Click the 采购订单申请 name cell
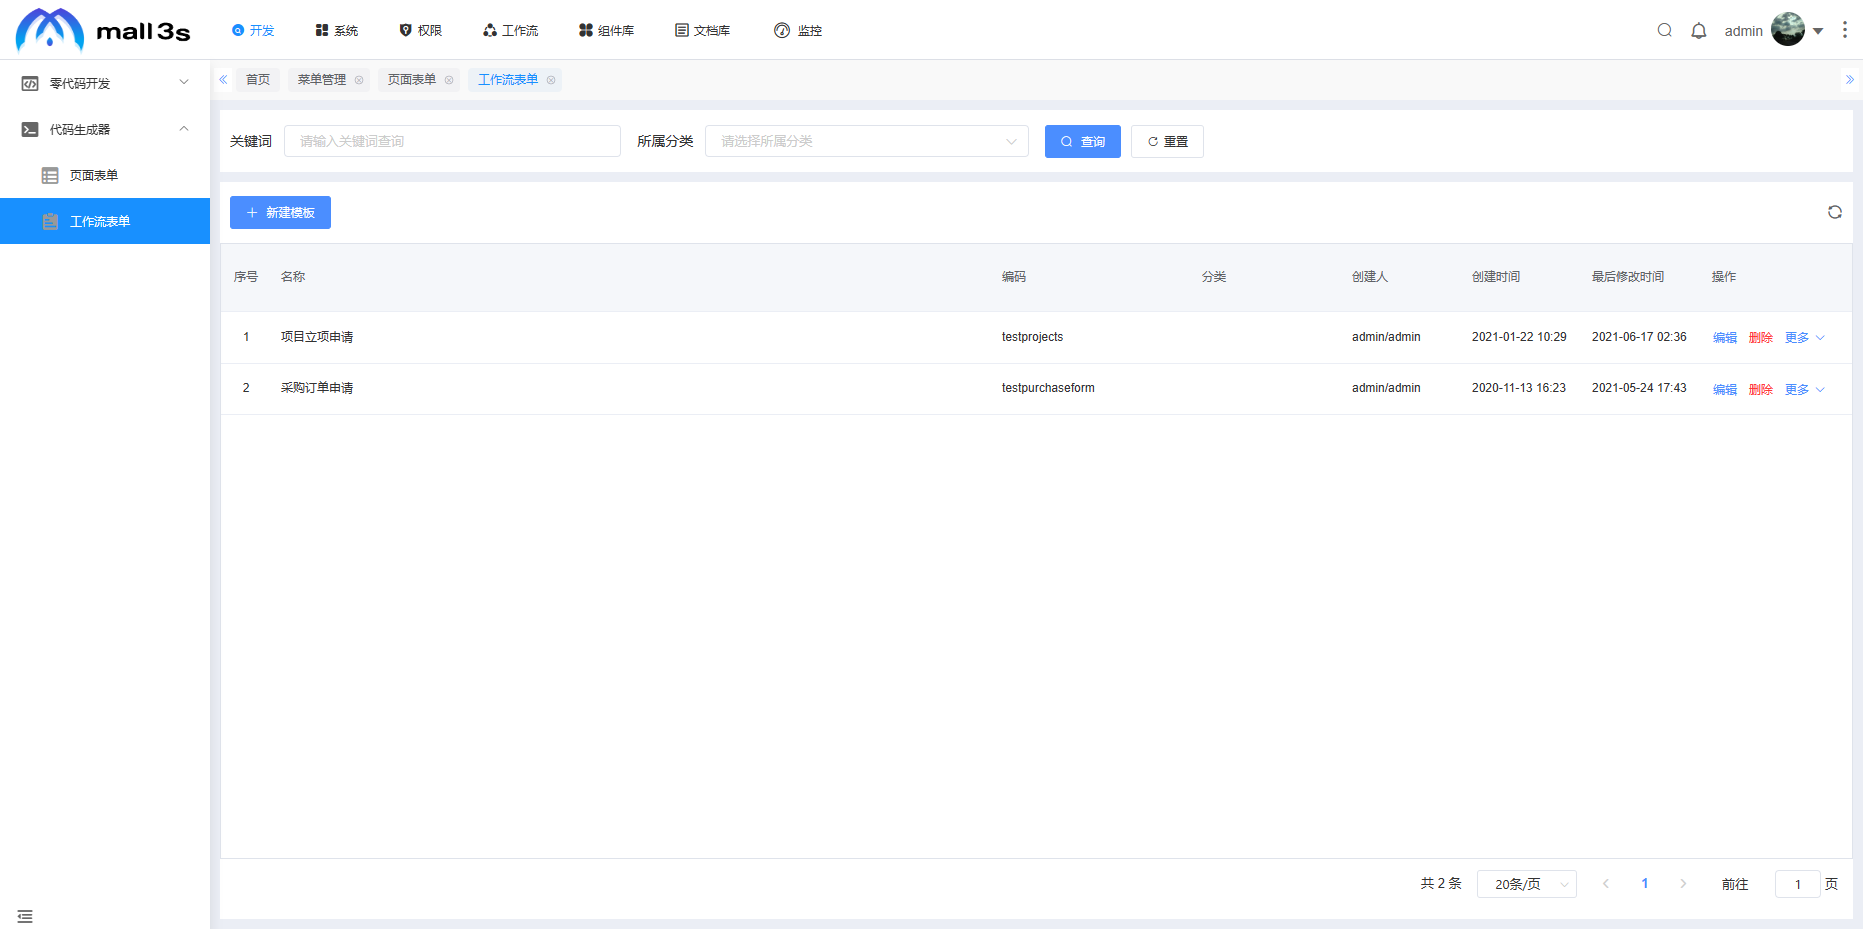The width and height of the screenshot is (1863, 929). click(317, 388)
